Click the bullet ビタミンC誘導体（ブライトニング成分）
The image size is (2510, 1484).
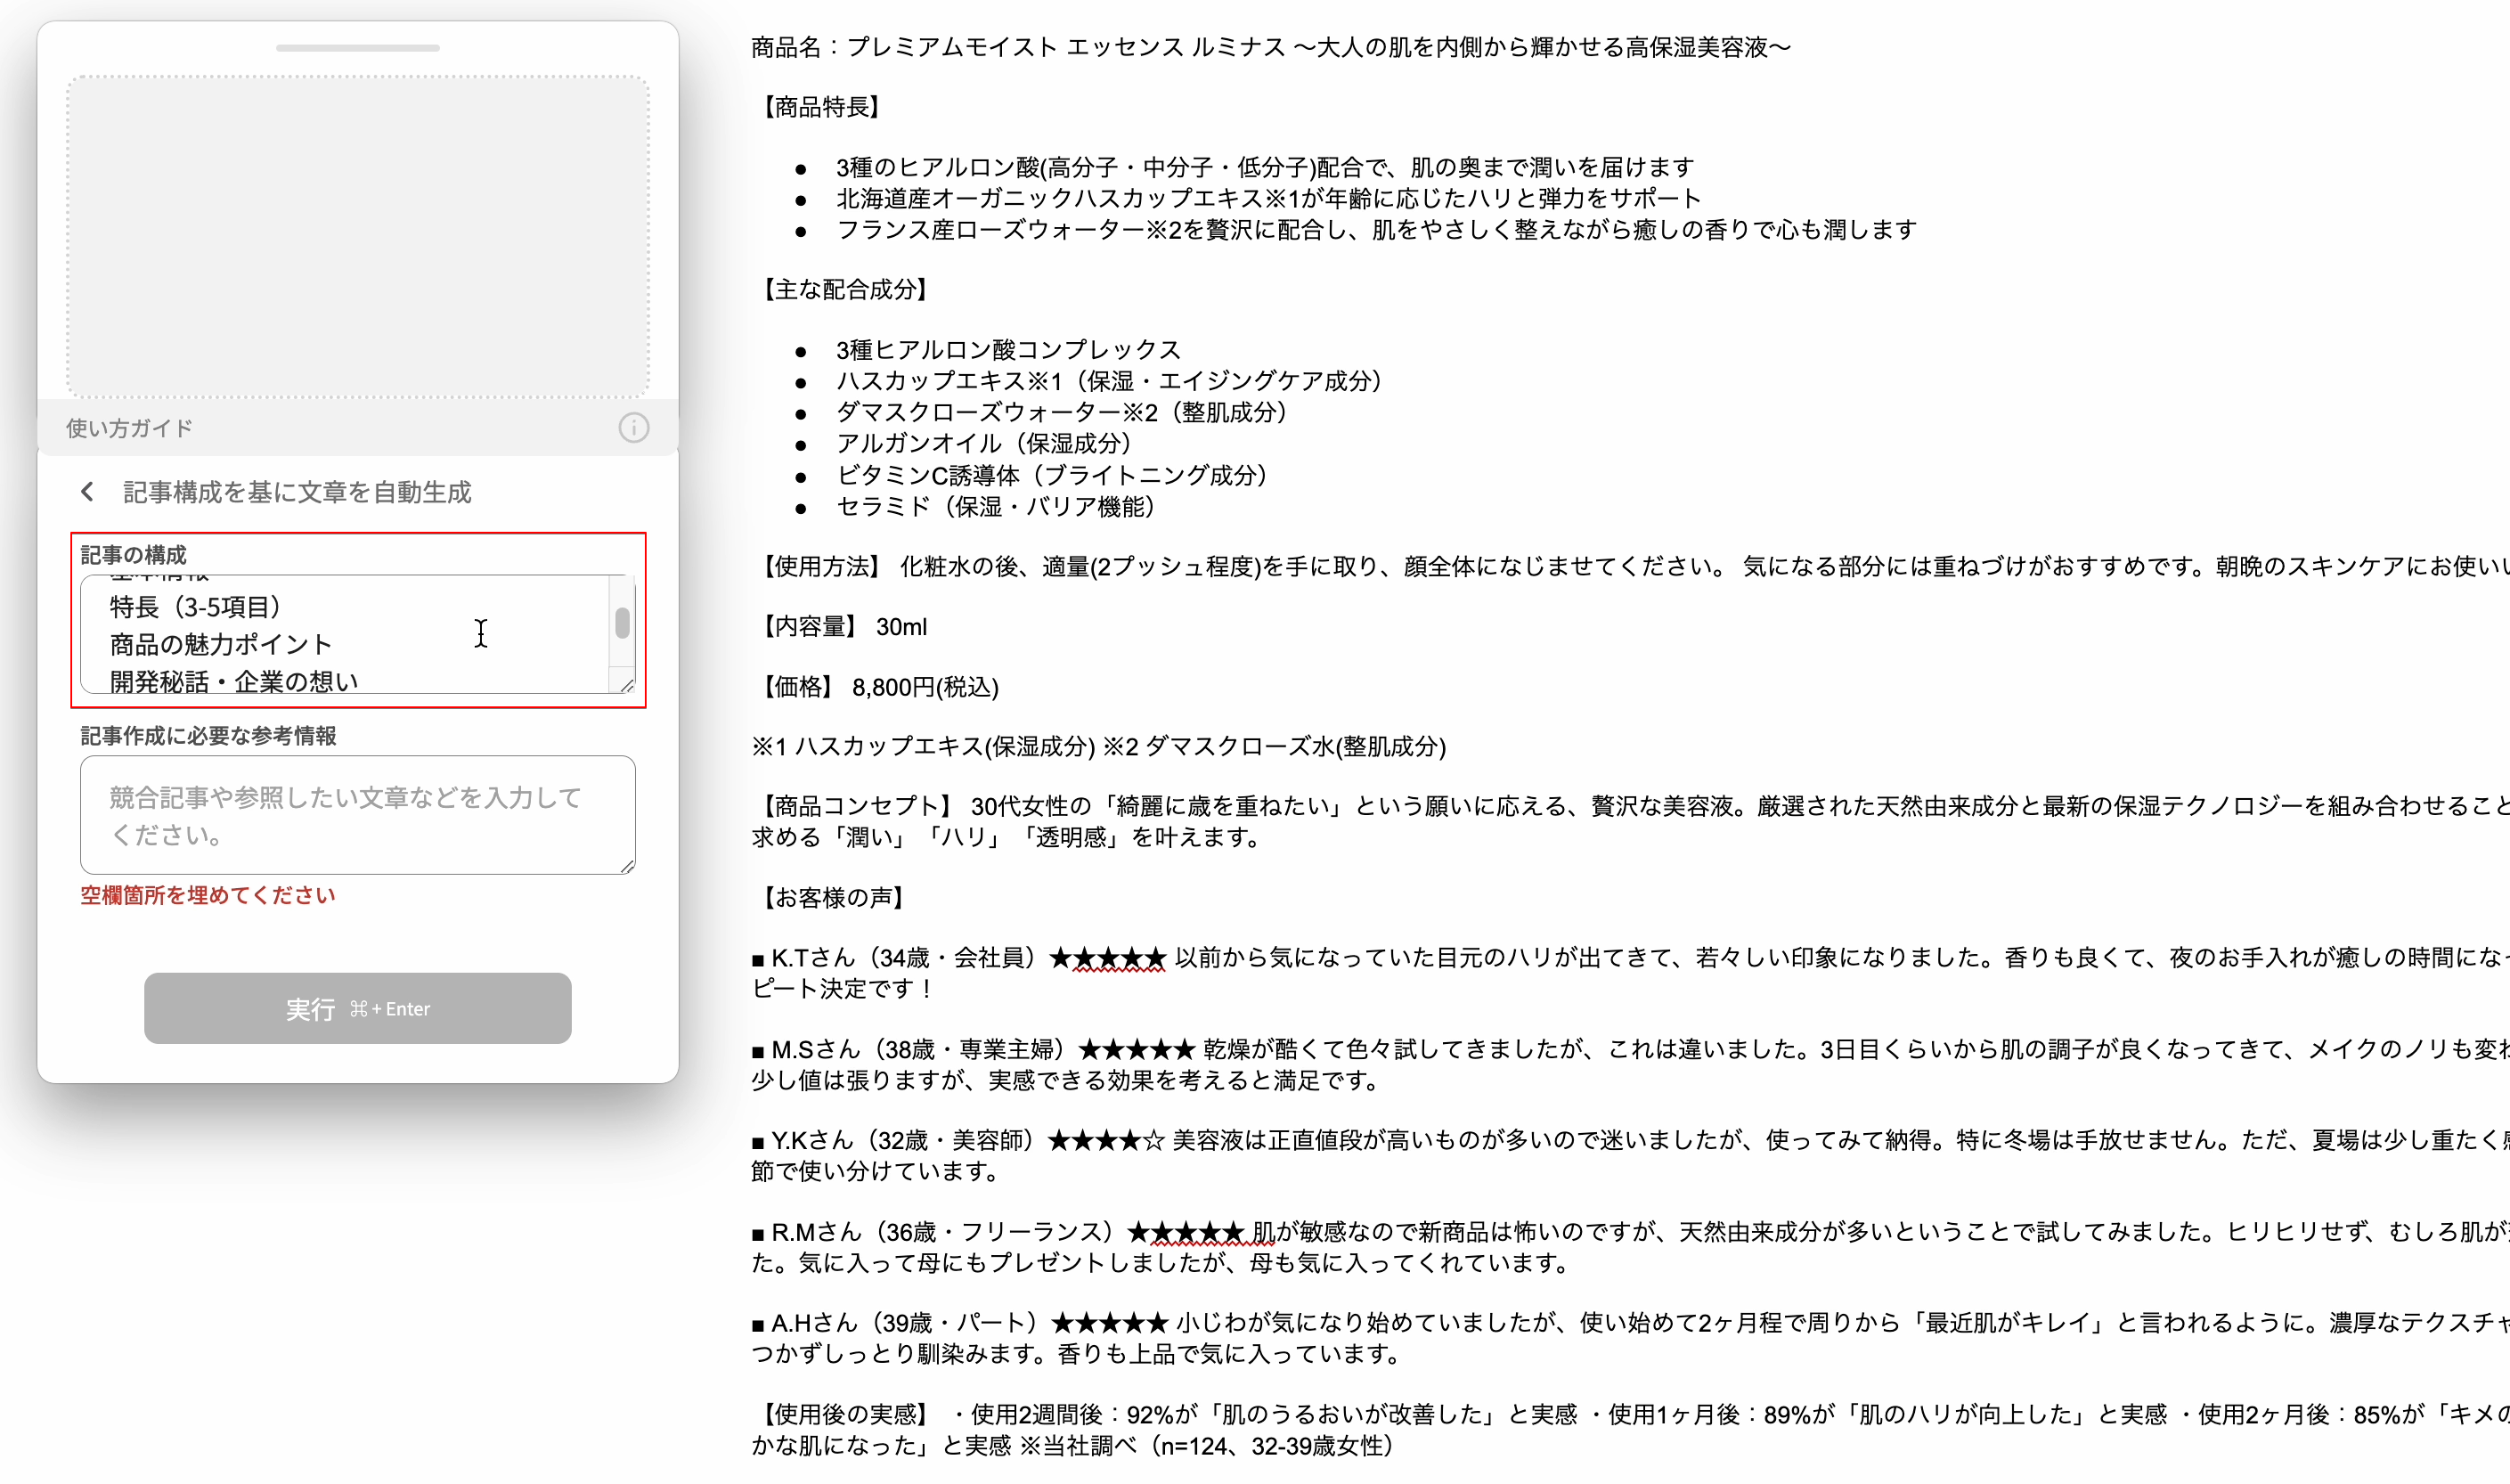(x=1052, y=475)
